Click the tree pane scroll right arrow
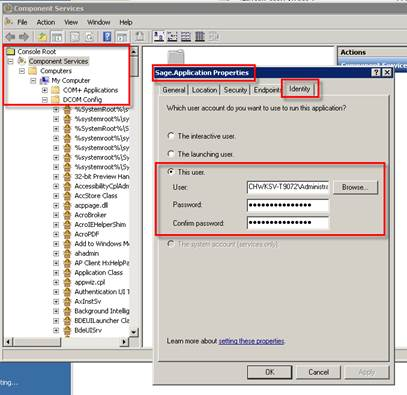The image size is (407, 395). [124, 342]
